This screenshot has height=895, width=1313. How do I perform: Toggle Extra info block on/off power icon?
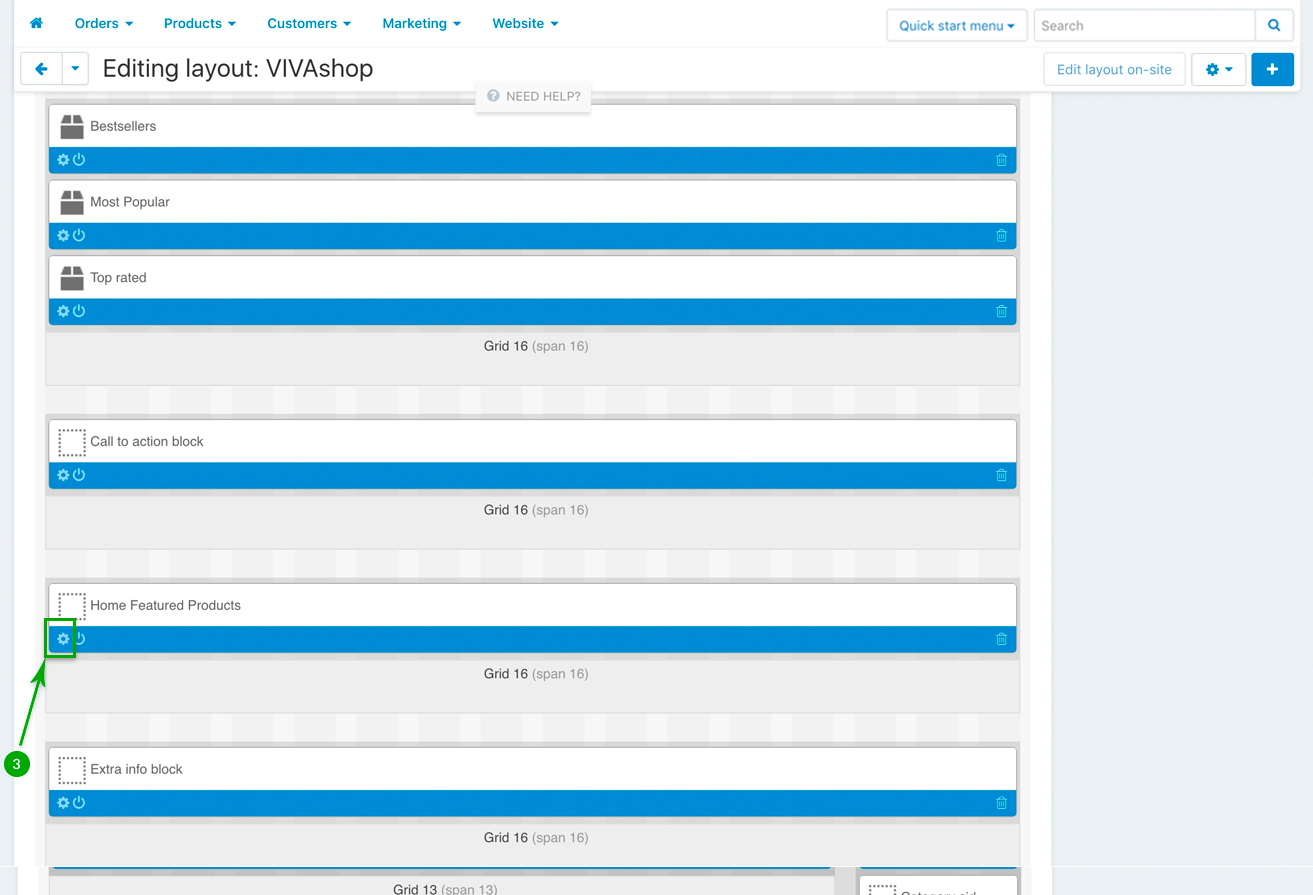[79, 803]
